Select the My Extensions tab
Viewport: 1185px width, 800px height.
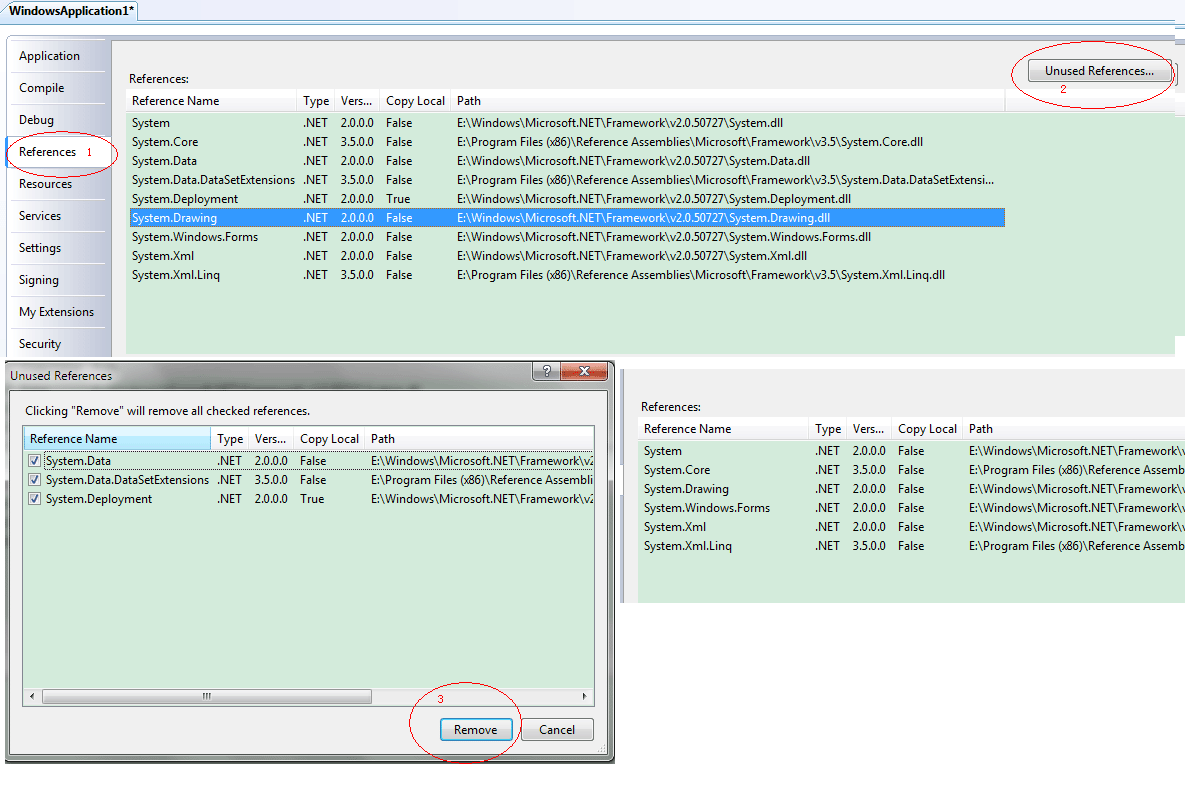pos(57,312)
